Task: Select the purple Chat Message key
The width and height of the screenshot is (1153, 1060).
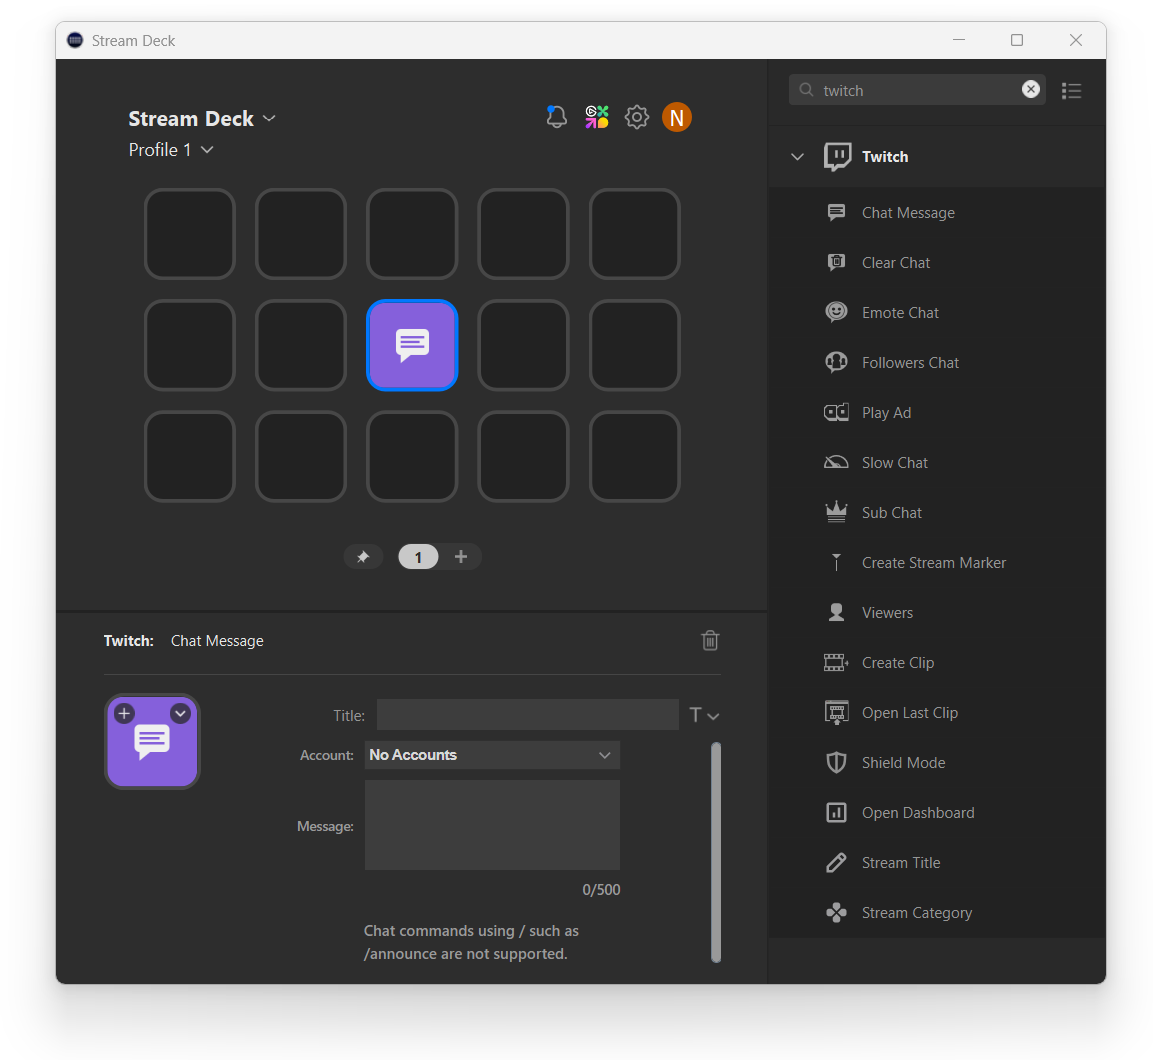Action: [x=412, y=345]
